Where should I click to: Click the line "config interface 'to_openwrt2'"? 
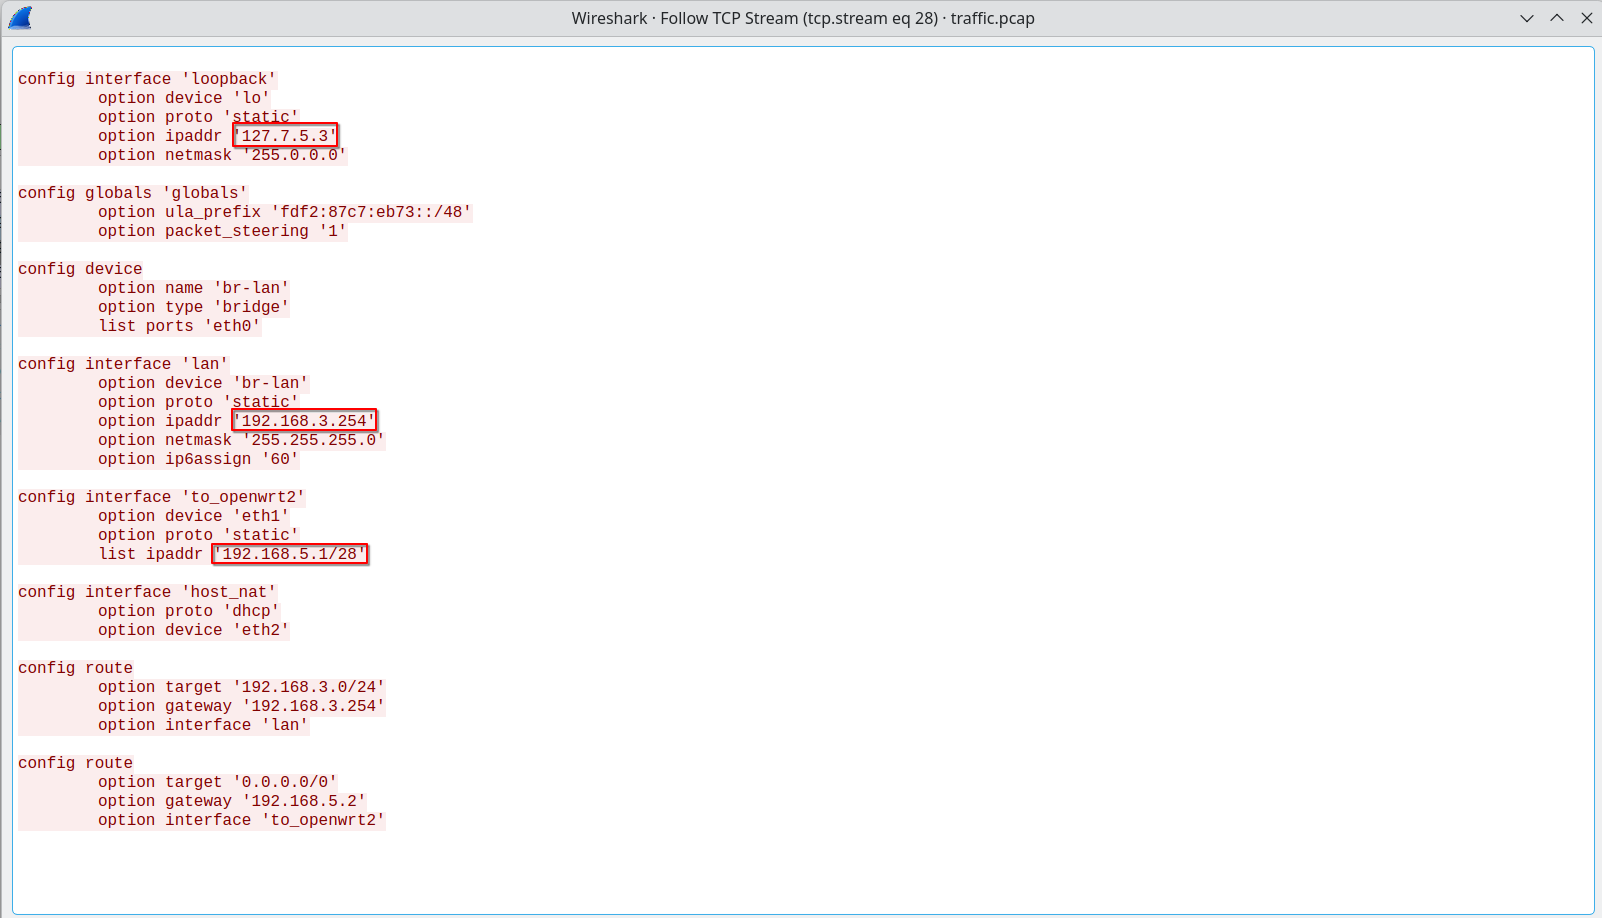click(162, 497)
